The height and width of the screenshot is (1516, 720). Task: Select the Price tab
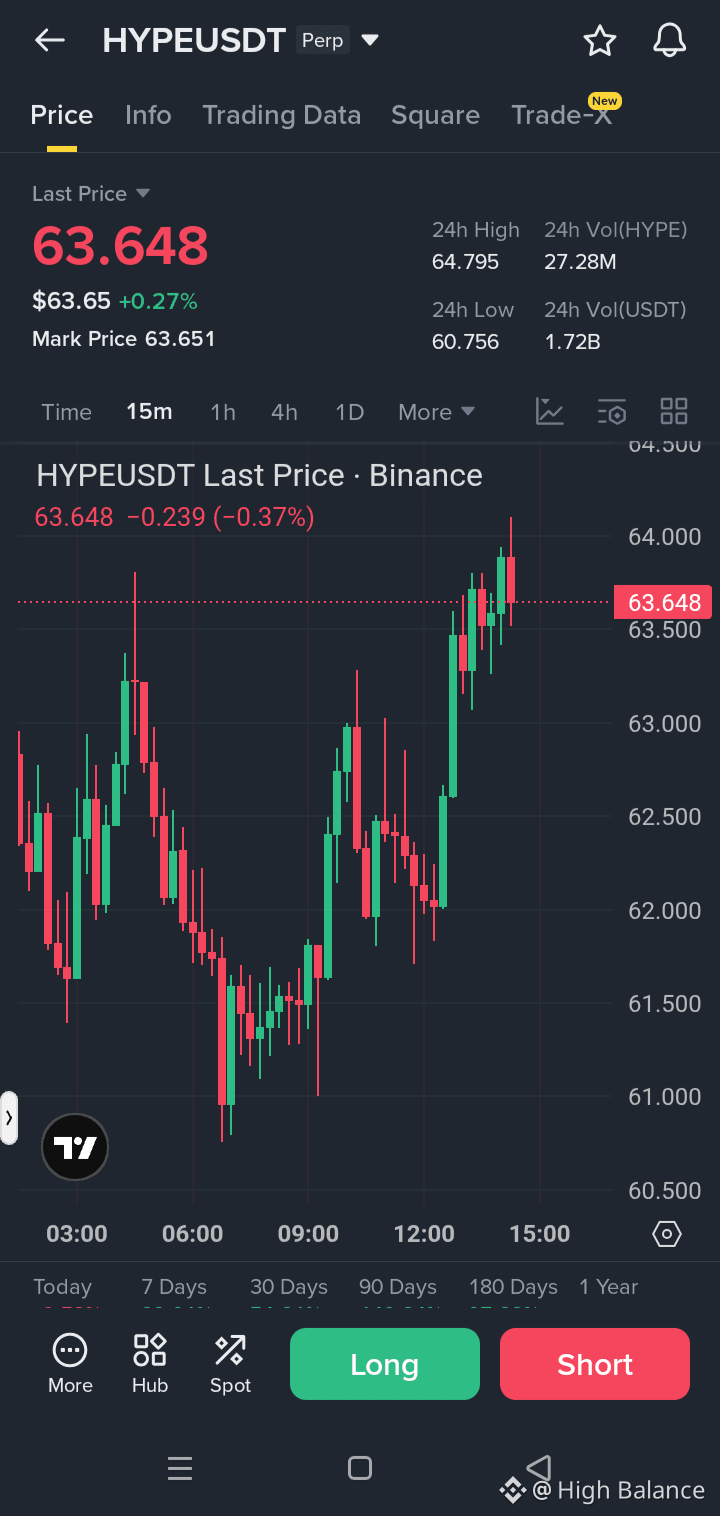[x=62, y=115]
